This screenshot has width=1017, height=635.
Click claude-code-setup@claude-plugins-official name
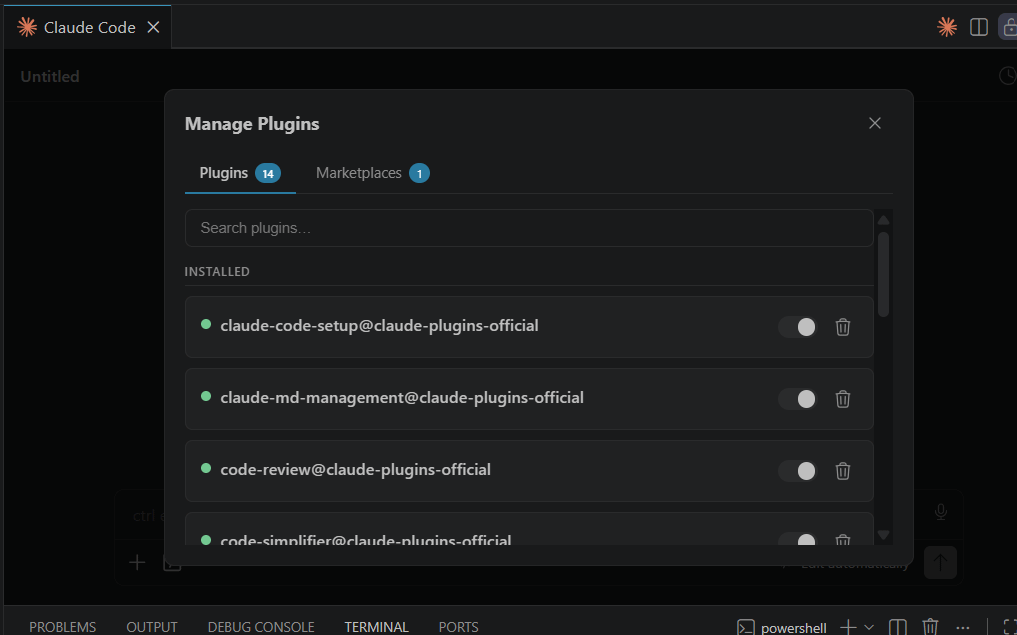(x=379, y=326)
